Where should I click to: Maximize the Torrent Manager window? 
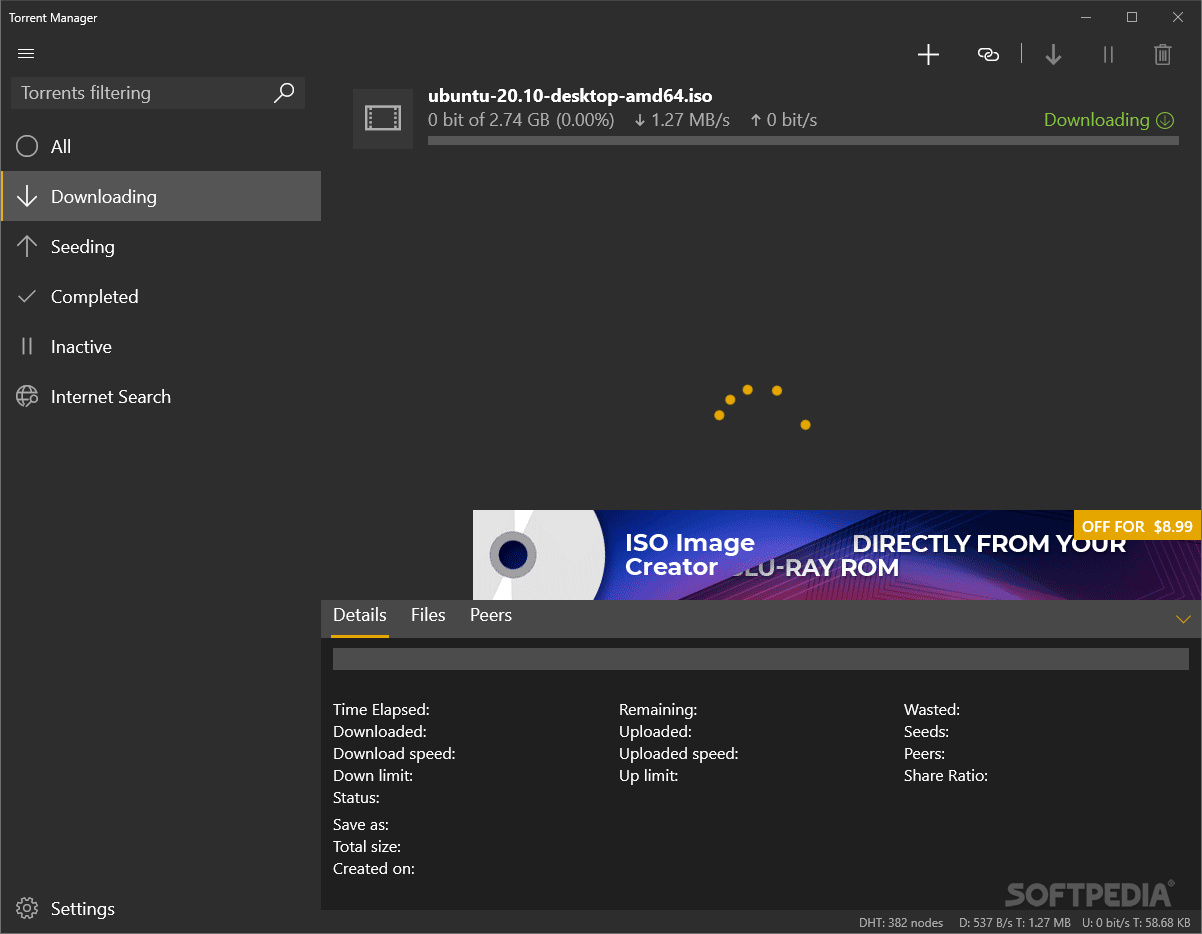pyautogui.click(x=1132, y=17)
